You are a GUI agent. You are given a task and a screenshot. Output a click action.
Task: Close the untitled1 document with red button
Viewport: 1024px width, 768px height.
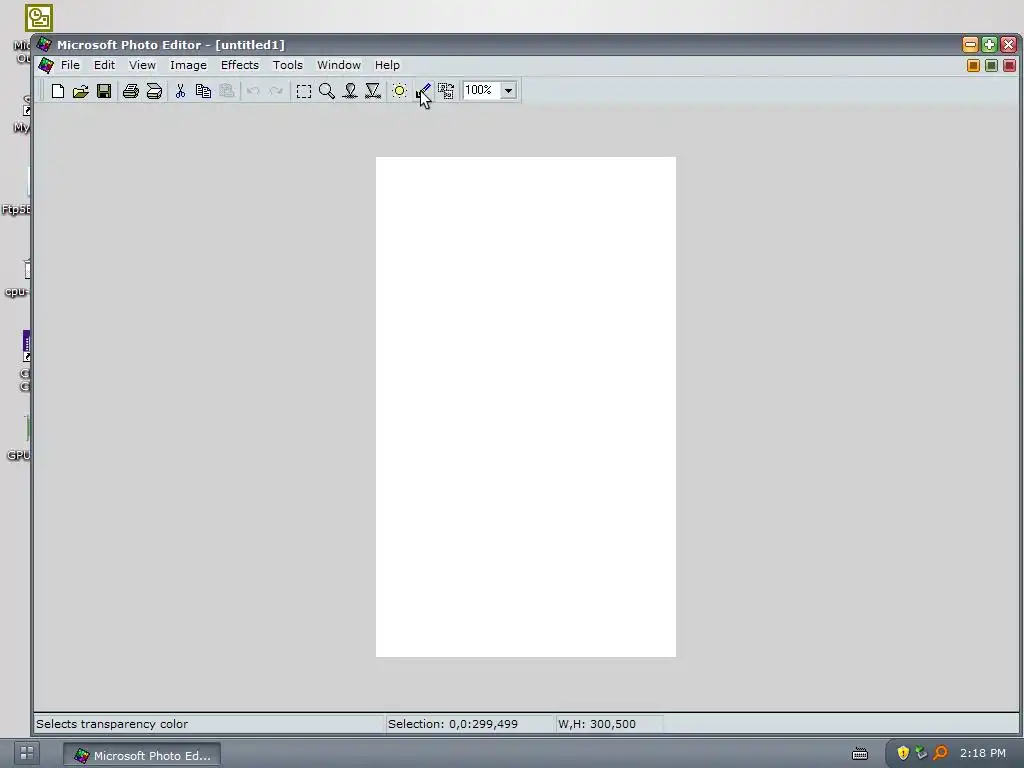coord(1010,65)
